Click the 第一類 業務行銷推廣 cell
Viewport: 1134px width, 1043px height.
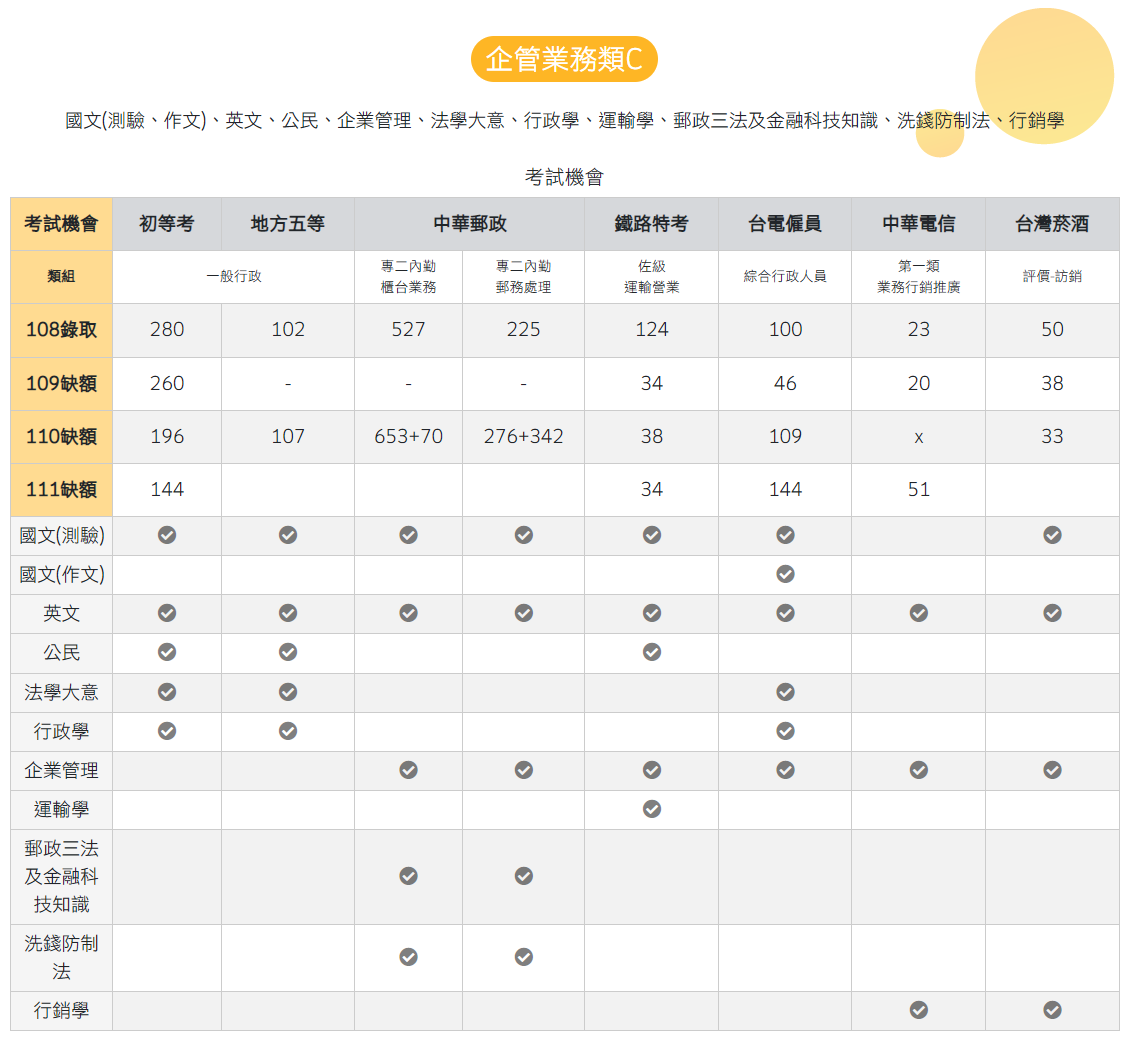coord(918,276)
